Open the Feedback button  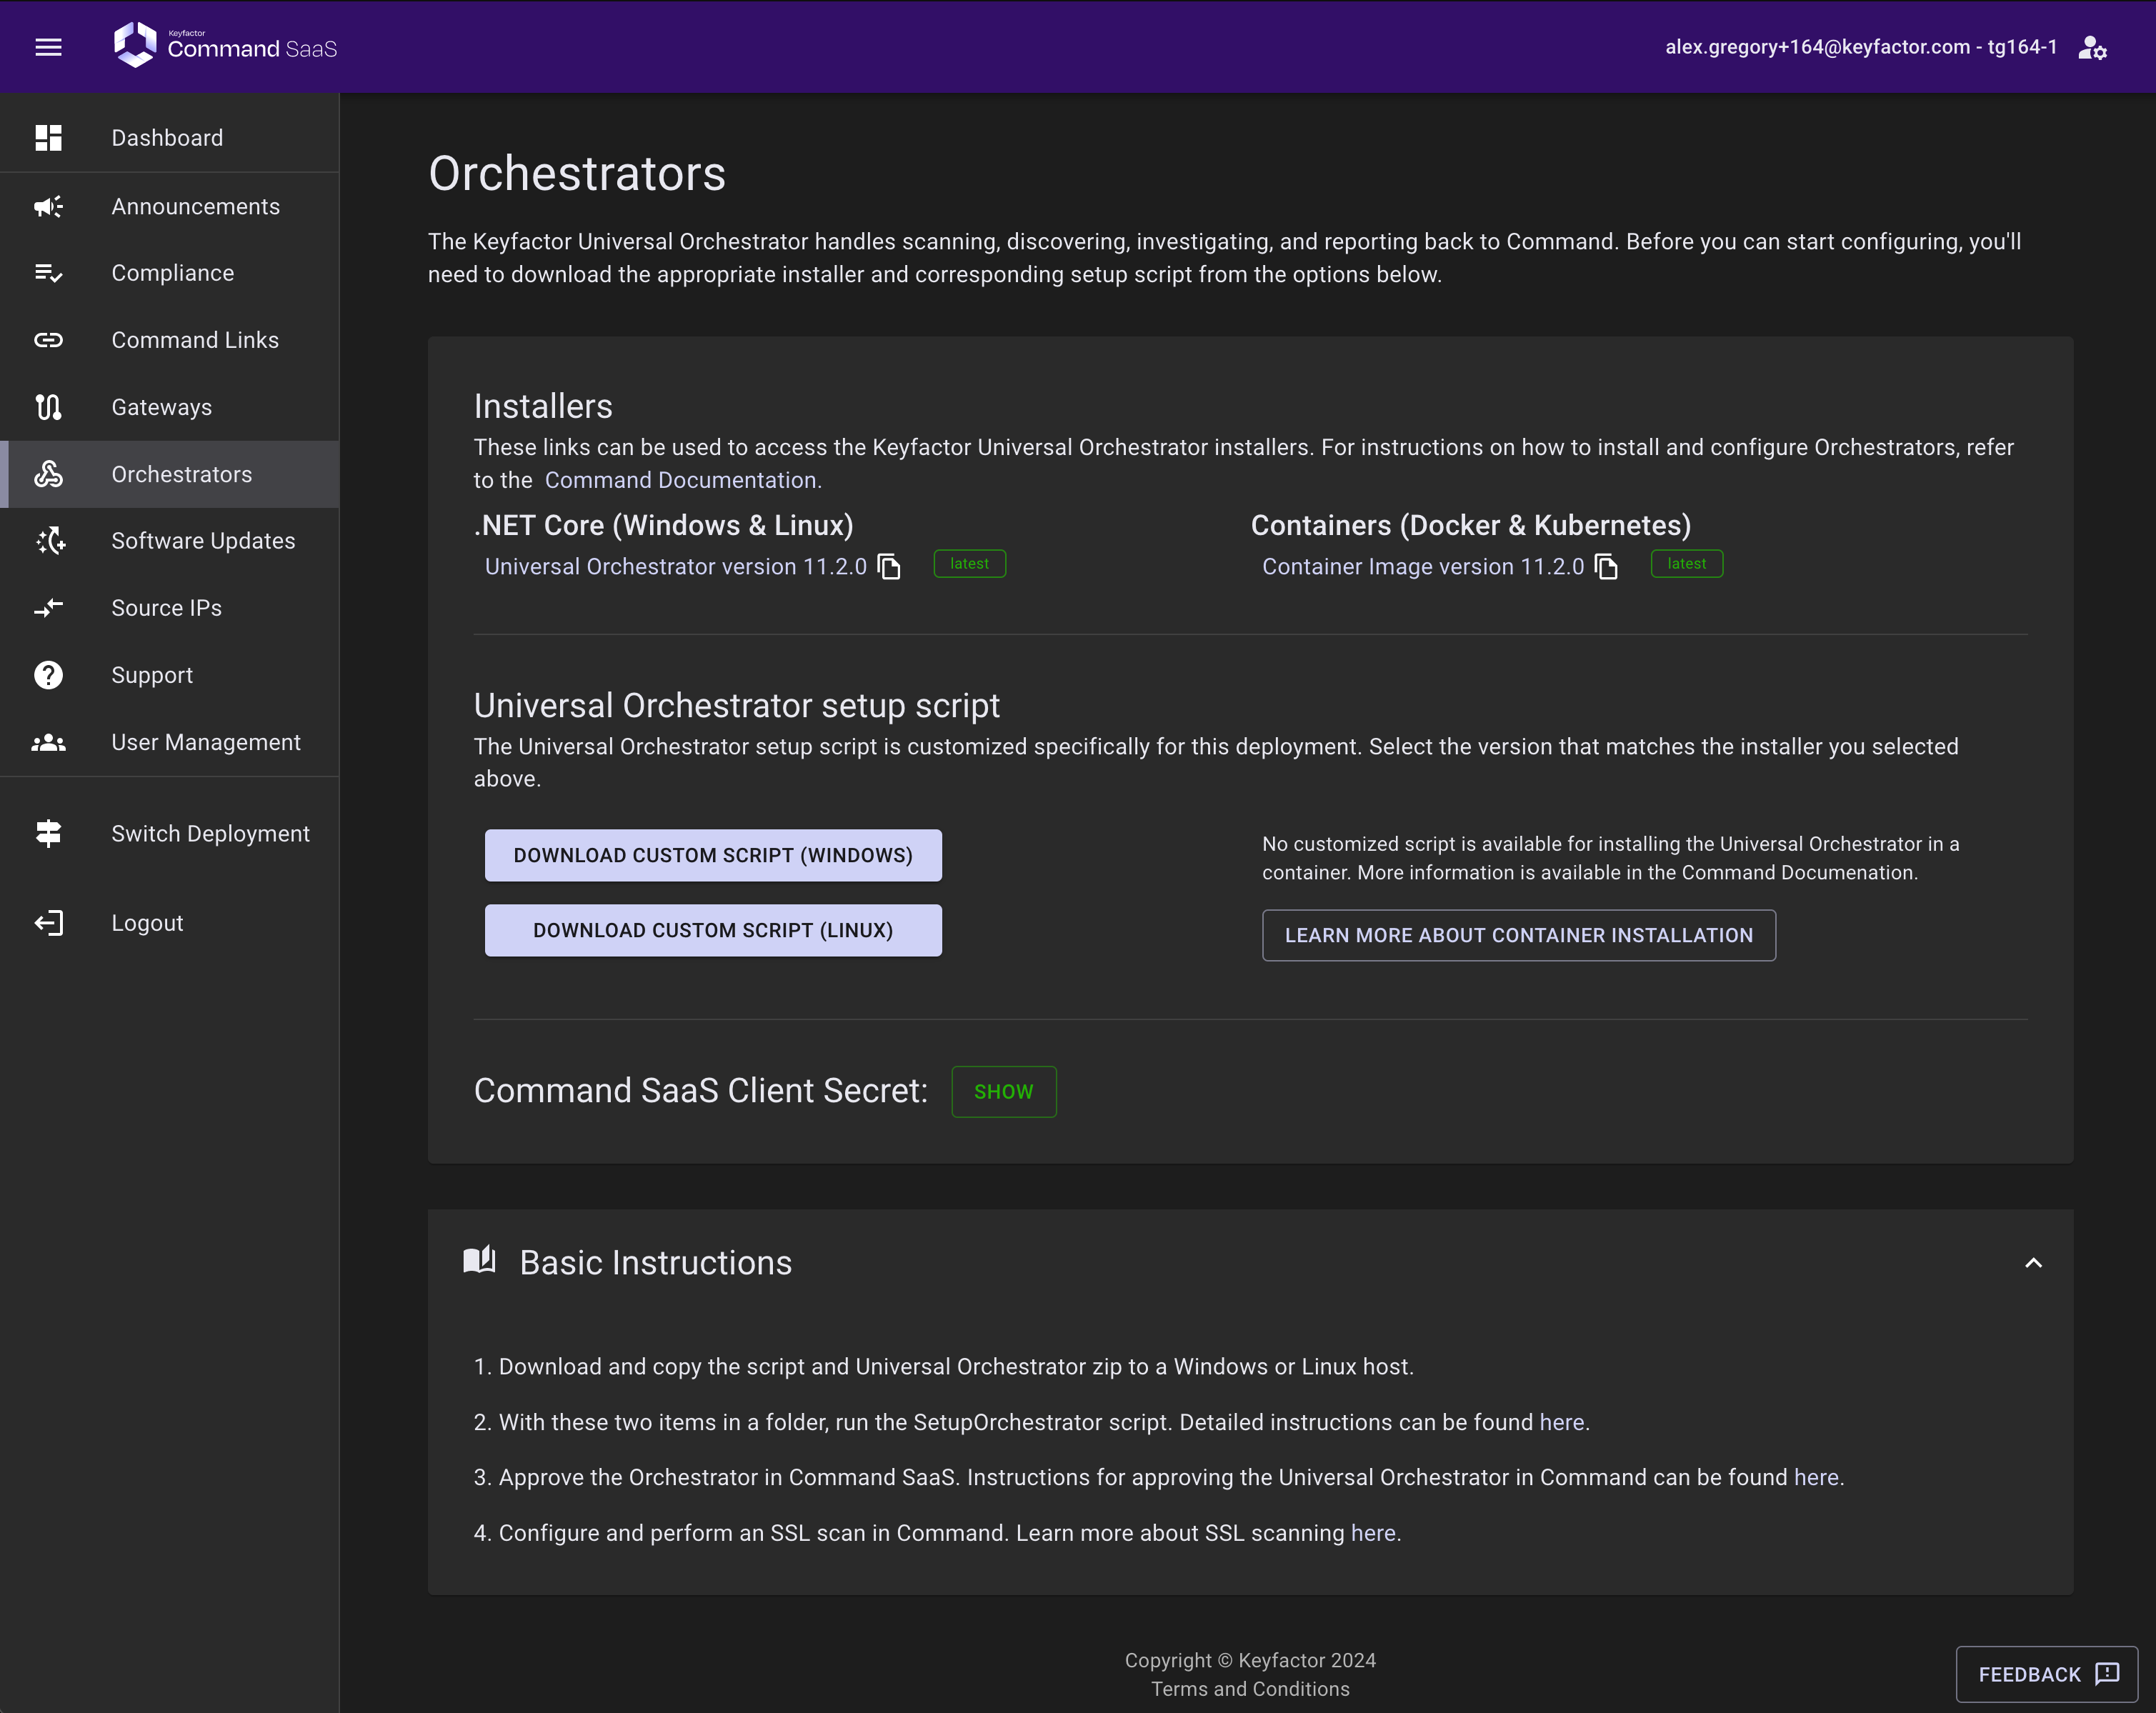coord(2046,1674)
